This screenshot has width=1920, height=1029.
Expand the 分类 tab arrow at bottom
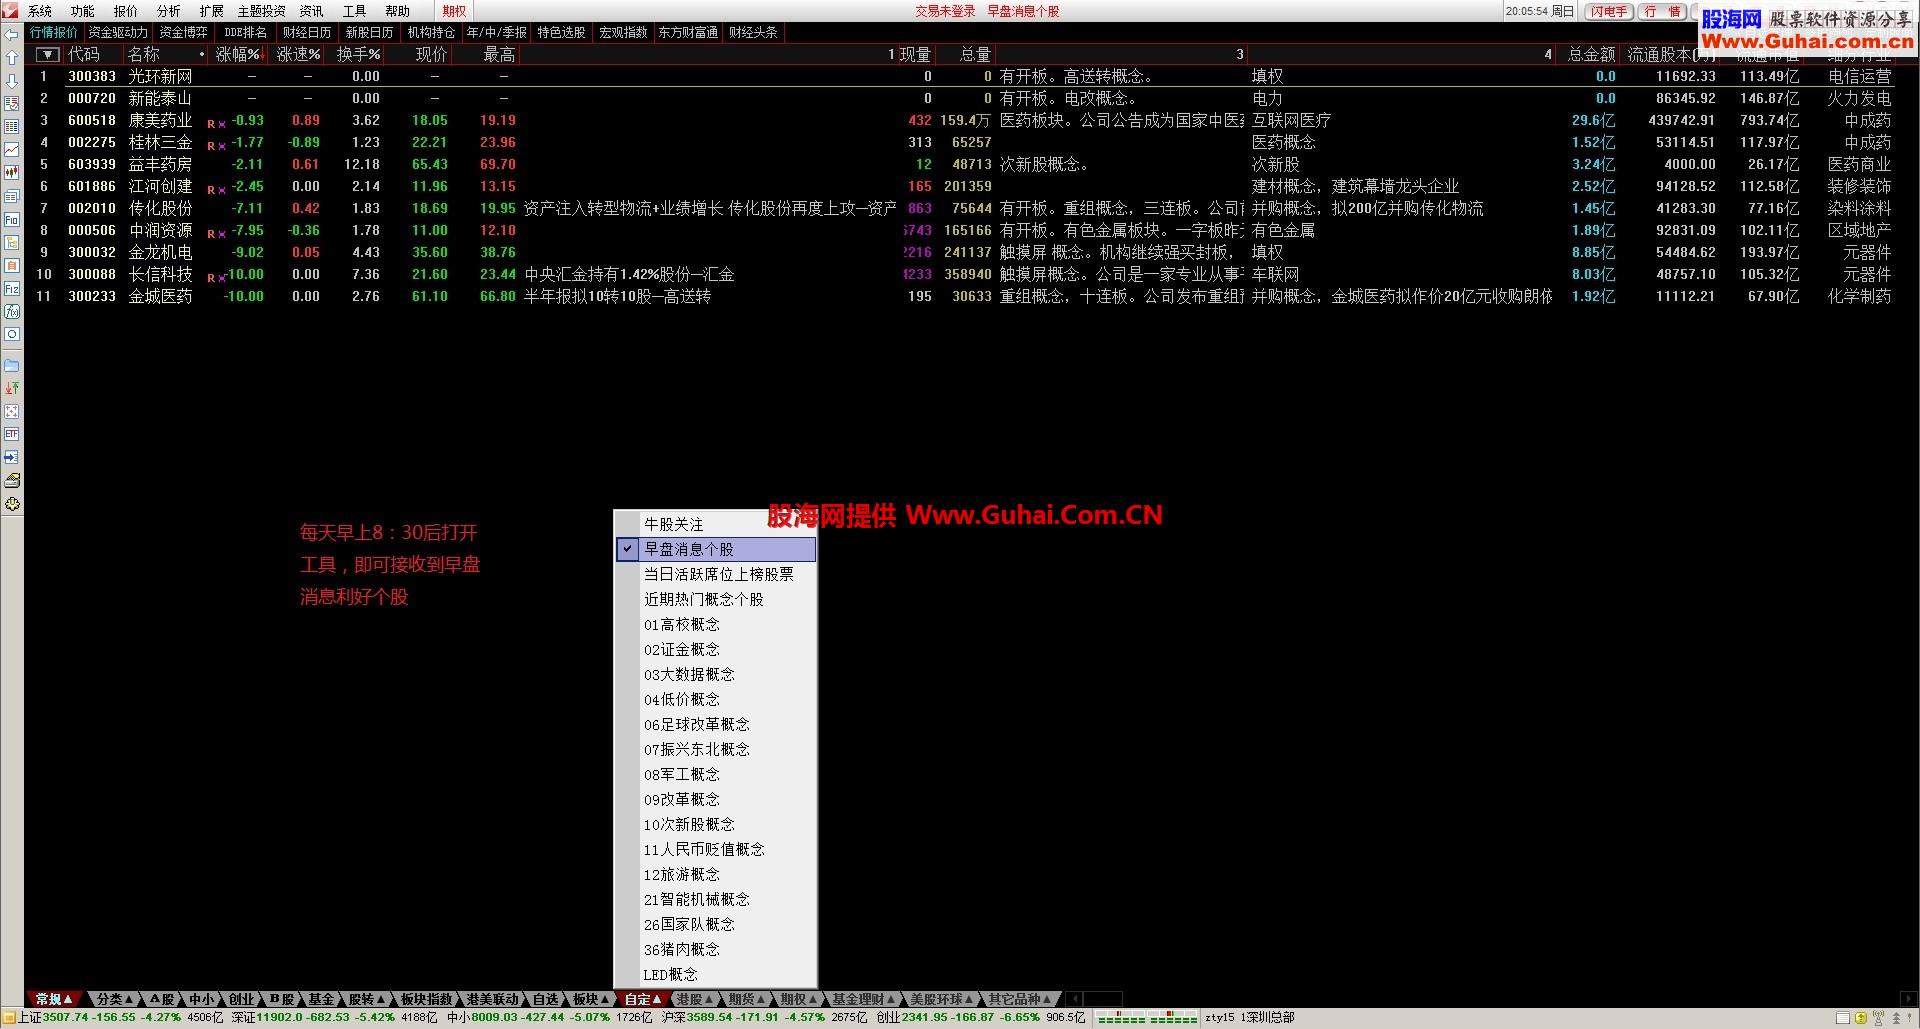(129, 999)
